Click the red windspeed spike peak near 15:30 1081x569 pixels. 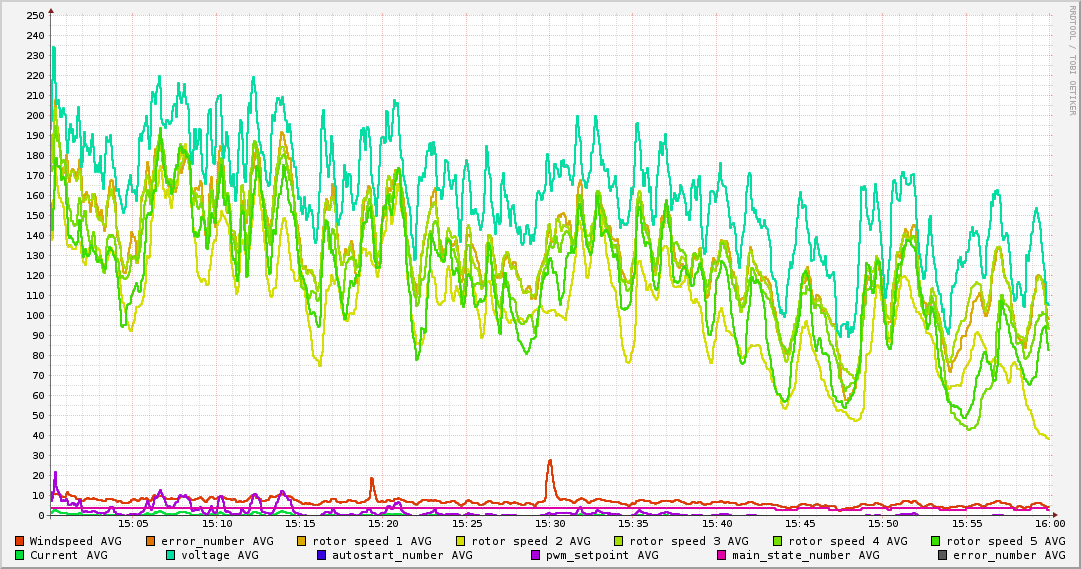tap(550, 461)
